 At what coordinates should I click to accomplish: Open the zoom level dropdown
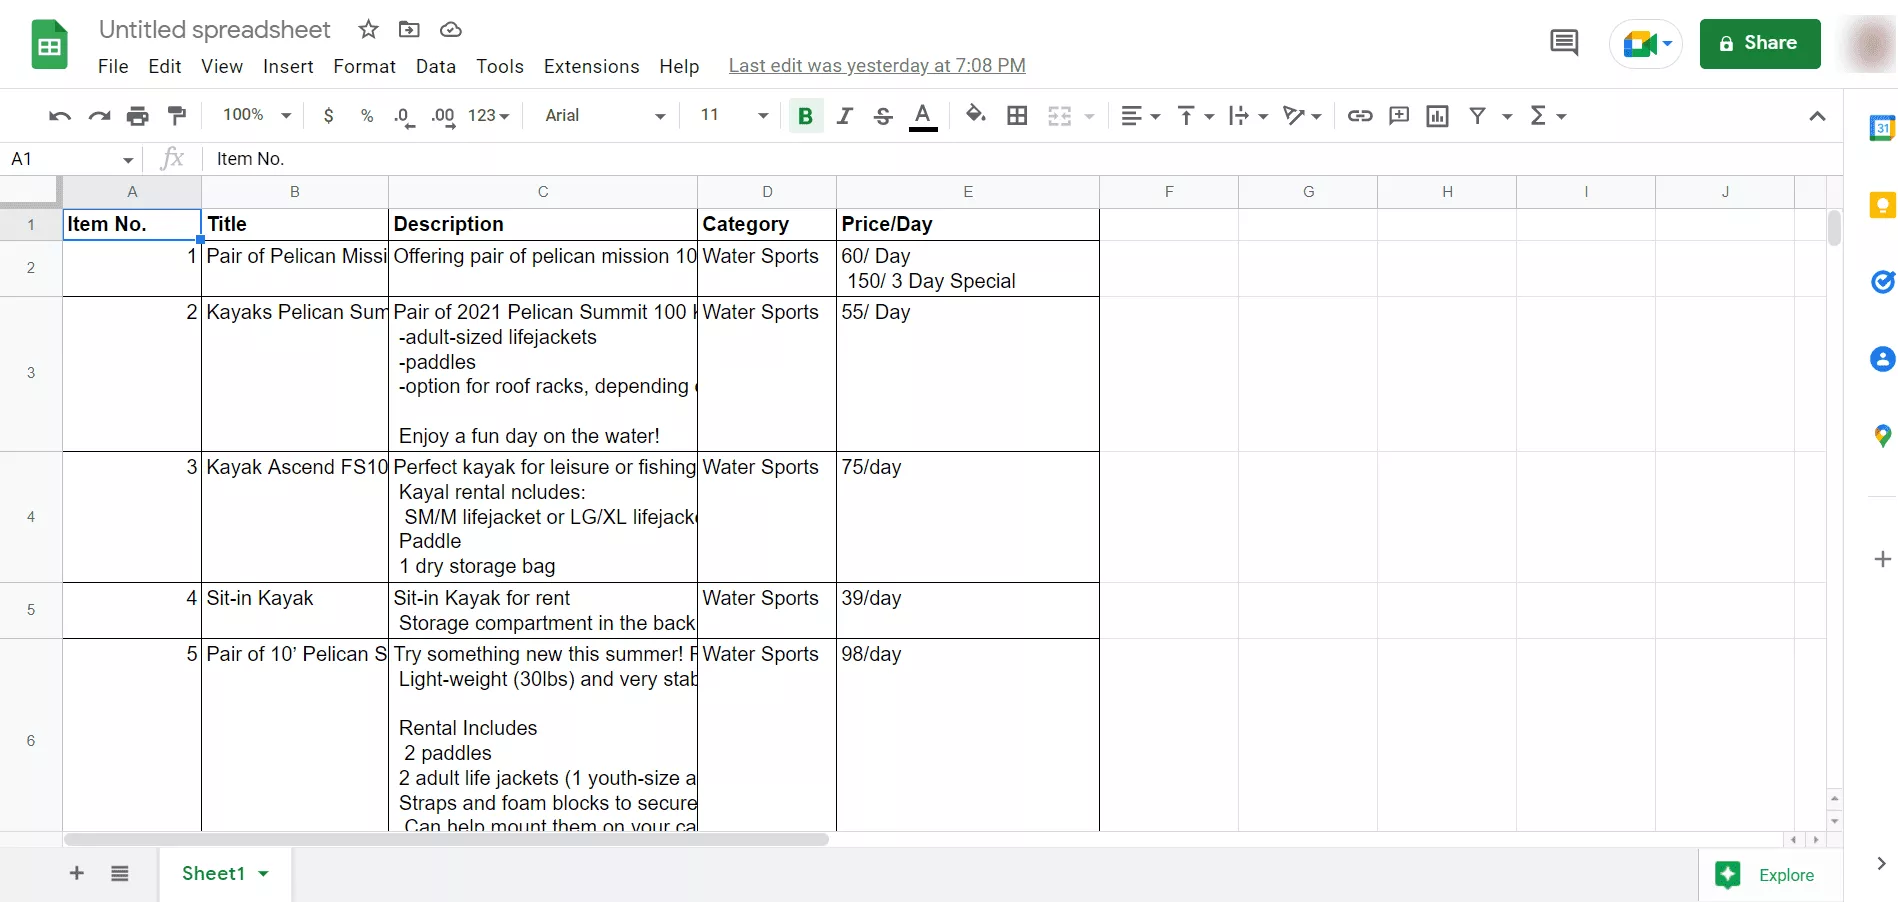click(x=255, y=115)
